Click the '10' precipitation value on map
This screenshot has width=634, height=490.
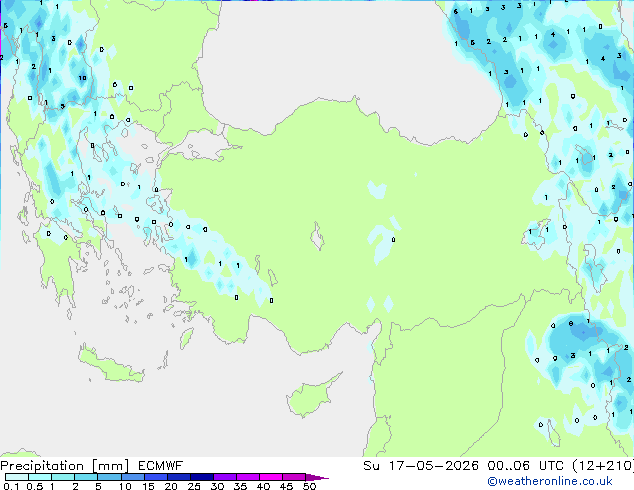82,78
